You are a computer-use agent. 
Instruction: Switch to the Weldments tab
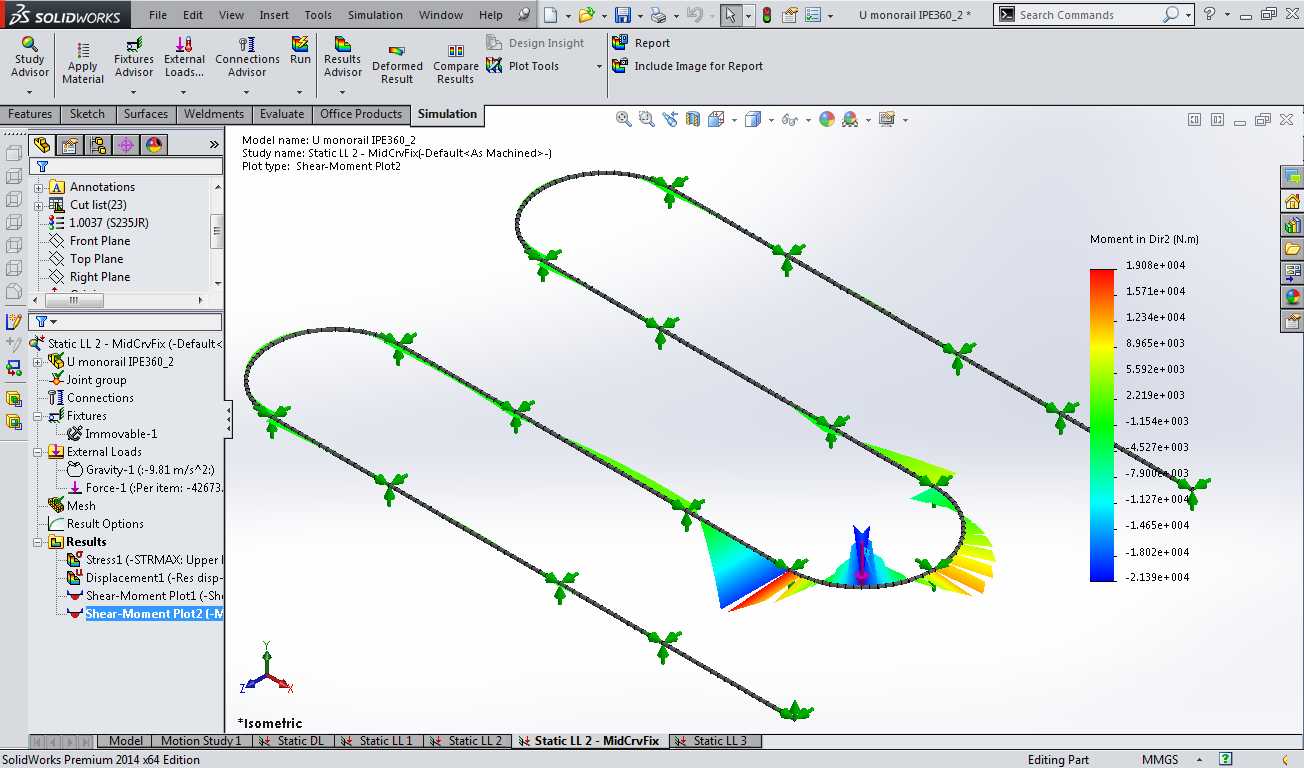click(x=214, y=114)
